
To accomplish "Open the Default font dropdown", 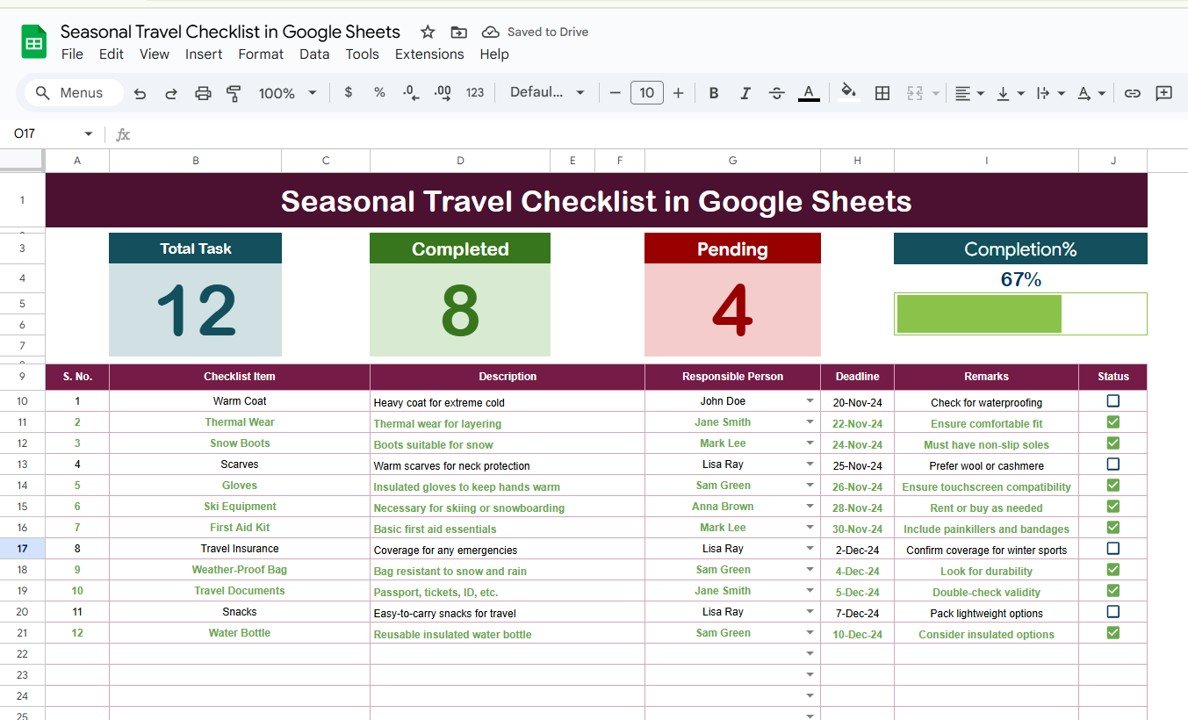I will coord(547,92).
